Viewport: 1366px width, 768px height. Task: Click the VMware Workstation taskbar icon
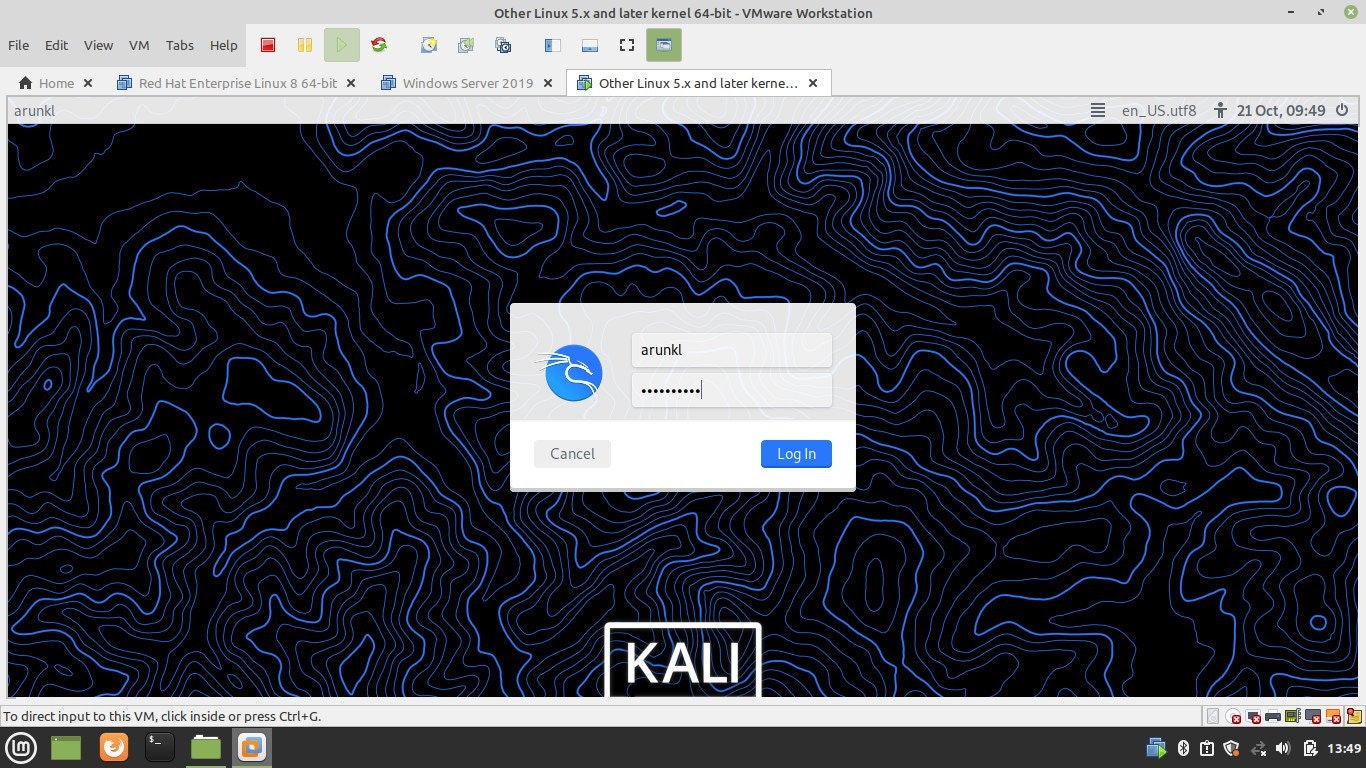[252, 747]
